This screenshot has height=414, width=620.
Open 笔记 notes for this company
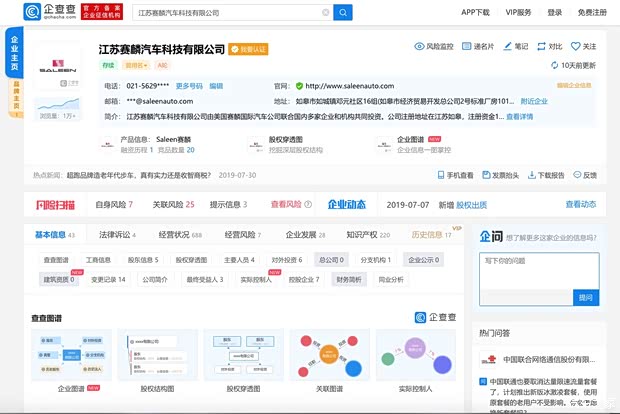[515, 46]
